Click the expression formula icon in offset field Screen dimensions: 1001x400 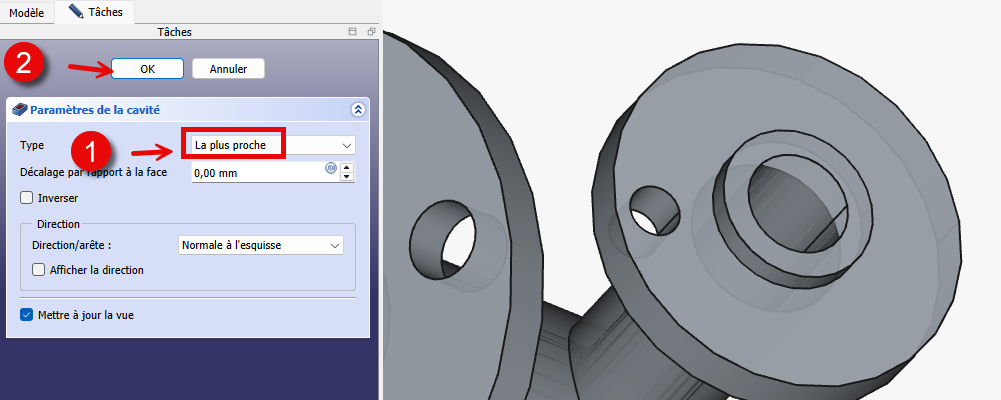[x=331, y=168]
